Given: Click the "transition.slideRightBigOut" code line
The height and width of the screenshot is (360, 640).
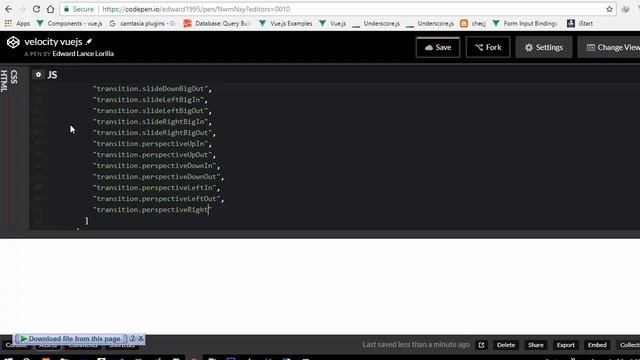Looking at the screenshot, I should point(154,133).
